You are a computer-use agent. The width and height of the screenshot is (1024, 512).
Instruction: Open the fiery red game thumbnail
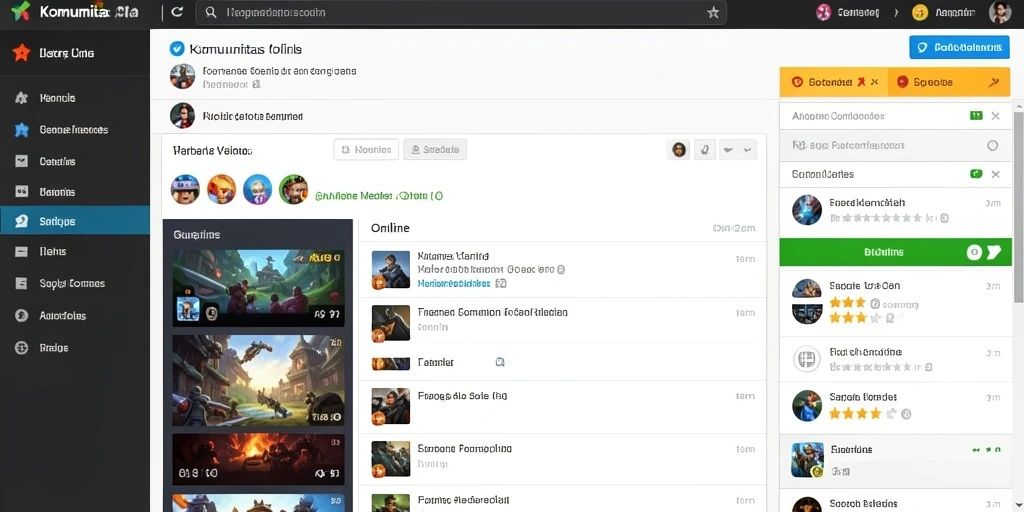[x=258, y=459]
